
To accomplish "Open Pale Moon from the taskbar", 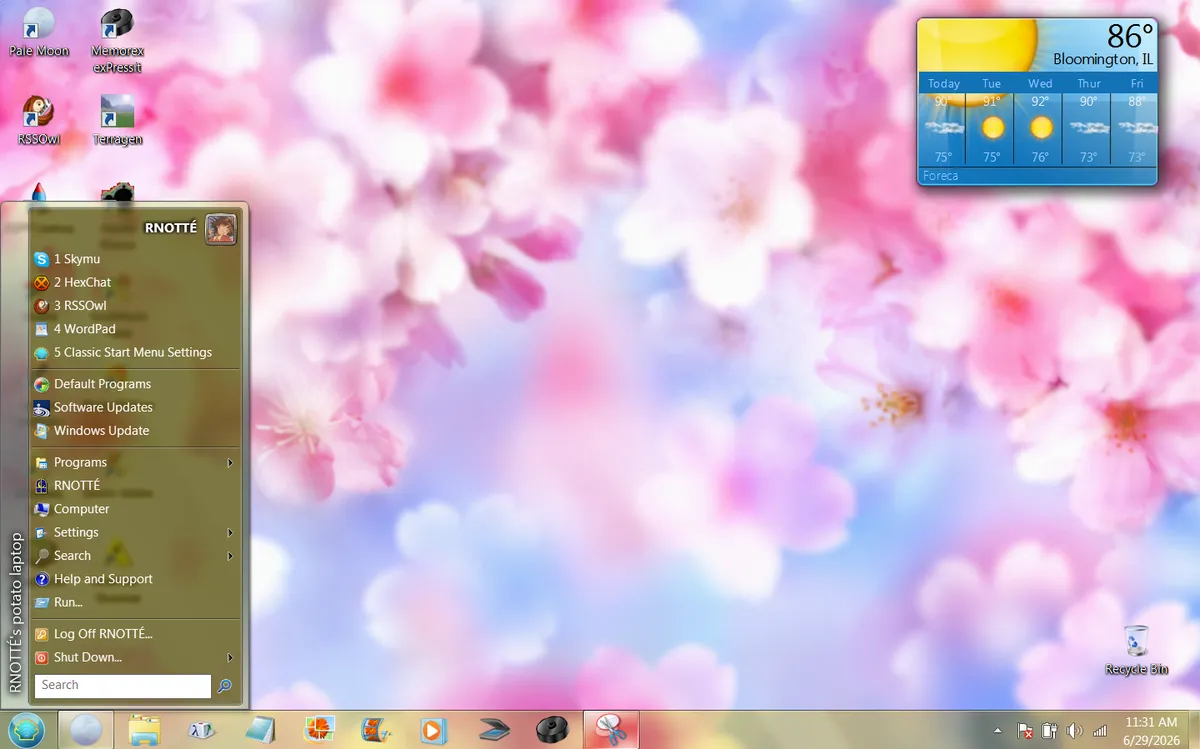I will (x=86, y=730).
